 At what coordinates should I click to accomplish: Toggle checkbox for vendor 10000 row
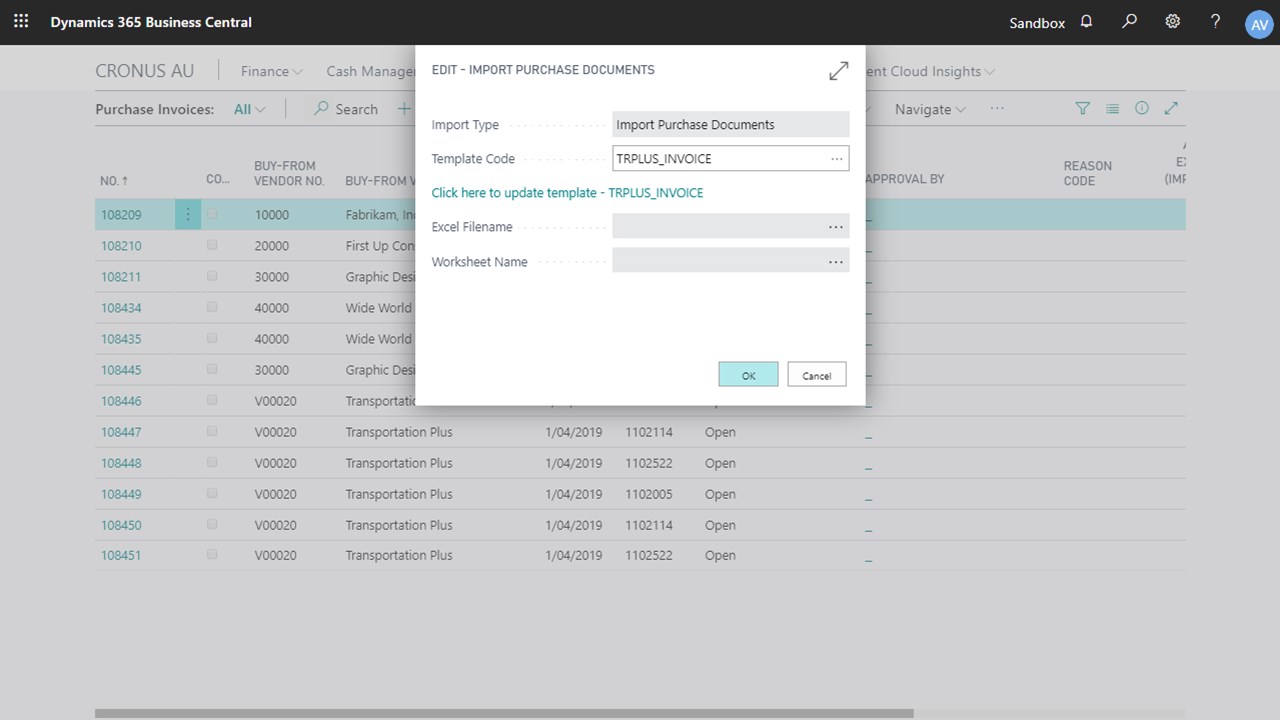[212, 214]
